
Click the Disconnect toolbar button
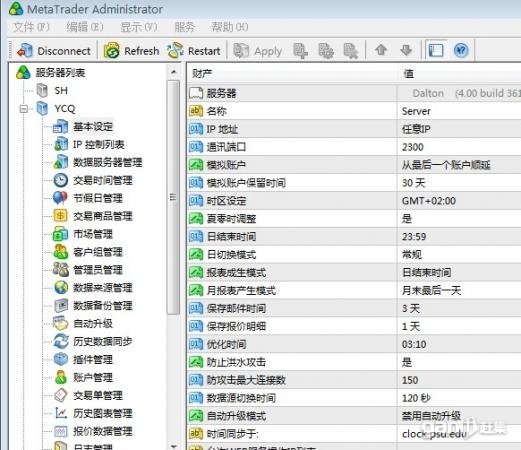[54, 51]
